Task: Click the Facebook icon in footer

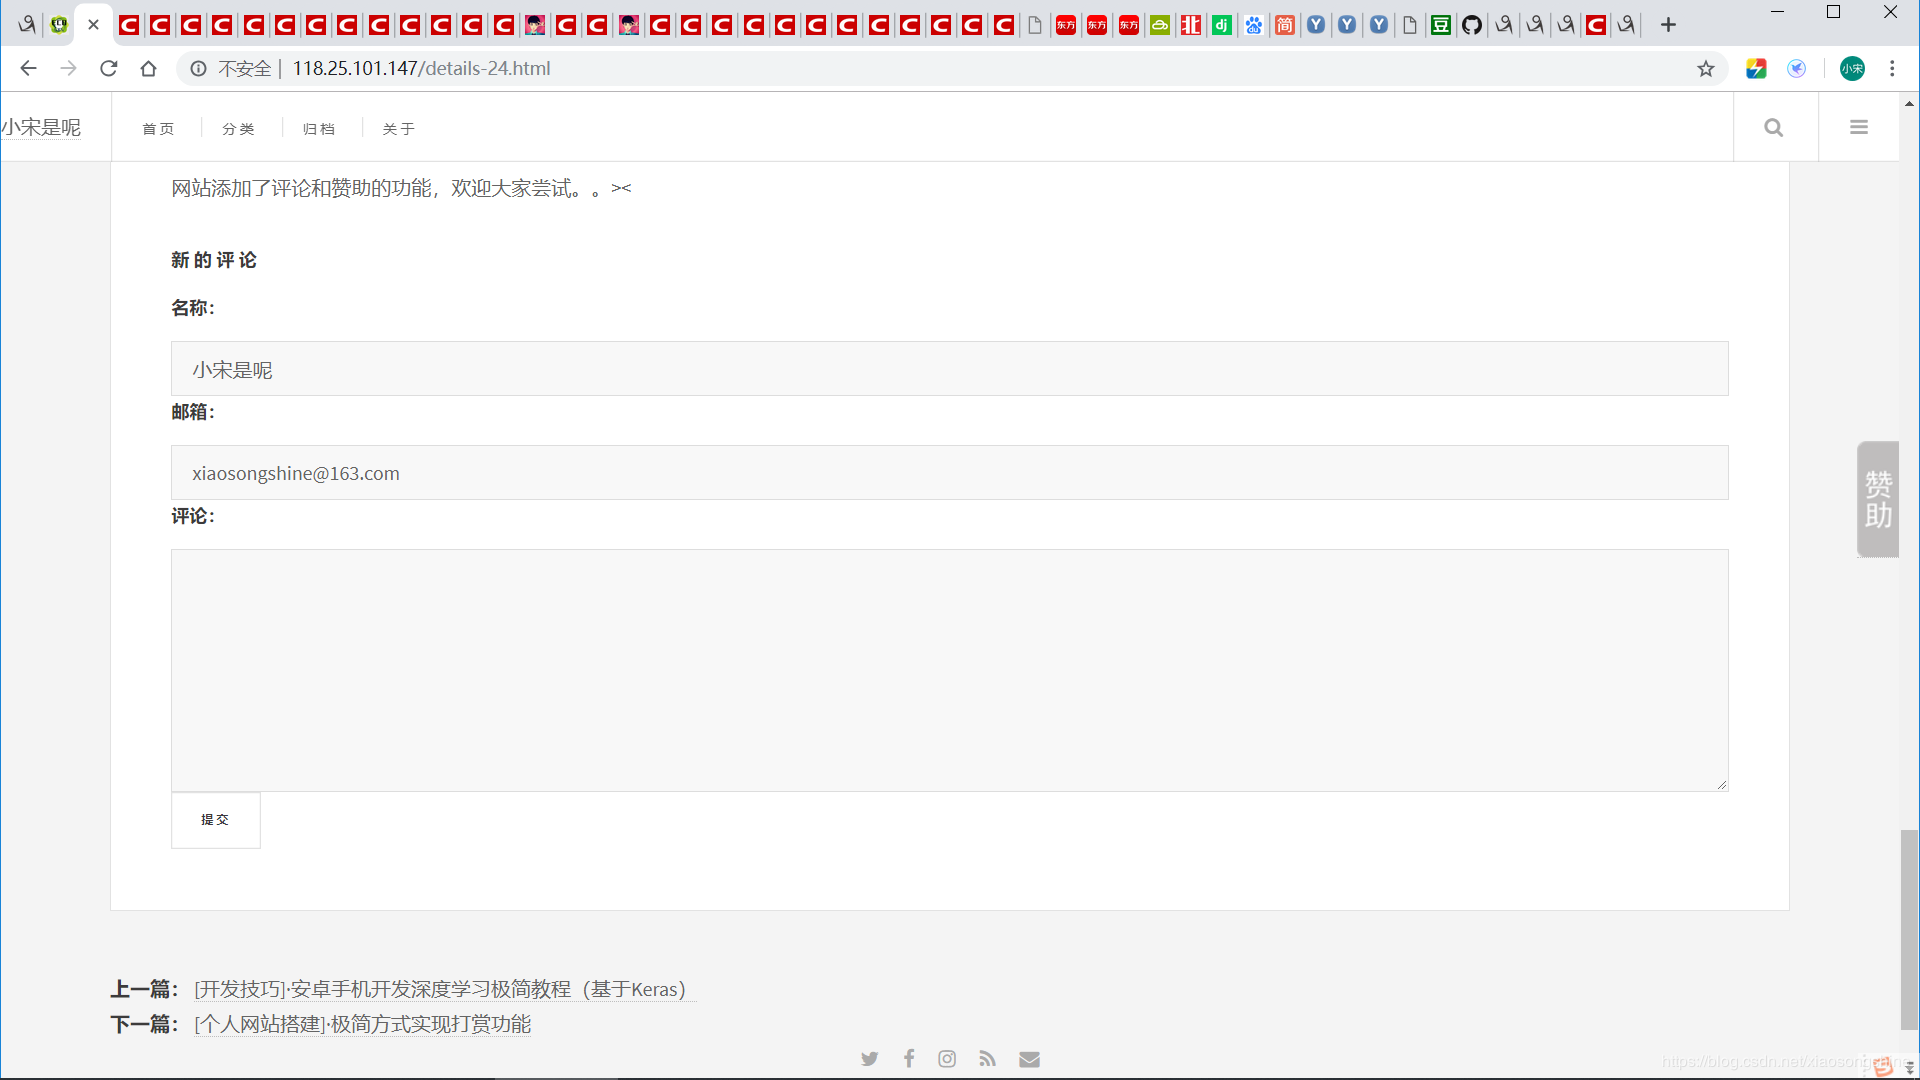Action: pyautogui.click(x=909, y=1058)
